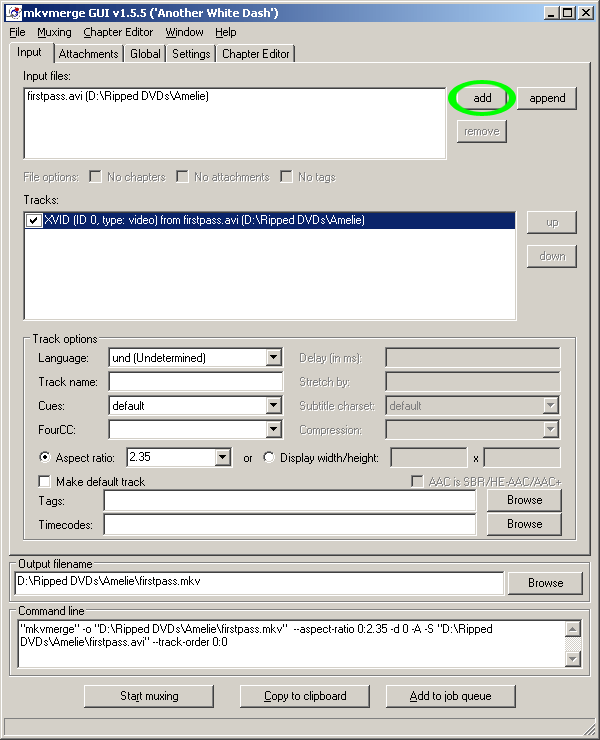600x740 pixels.
Task: Select the XVID track row text
Action: (204, 220)
